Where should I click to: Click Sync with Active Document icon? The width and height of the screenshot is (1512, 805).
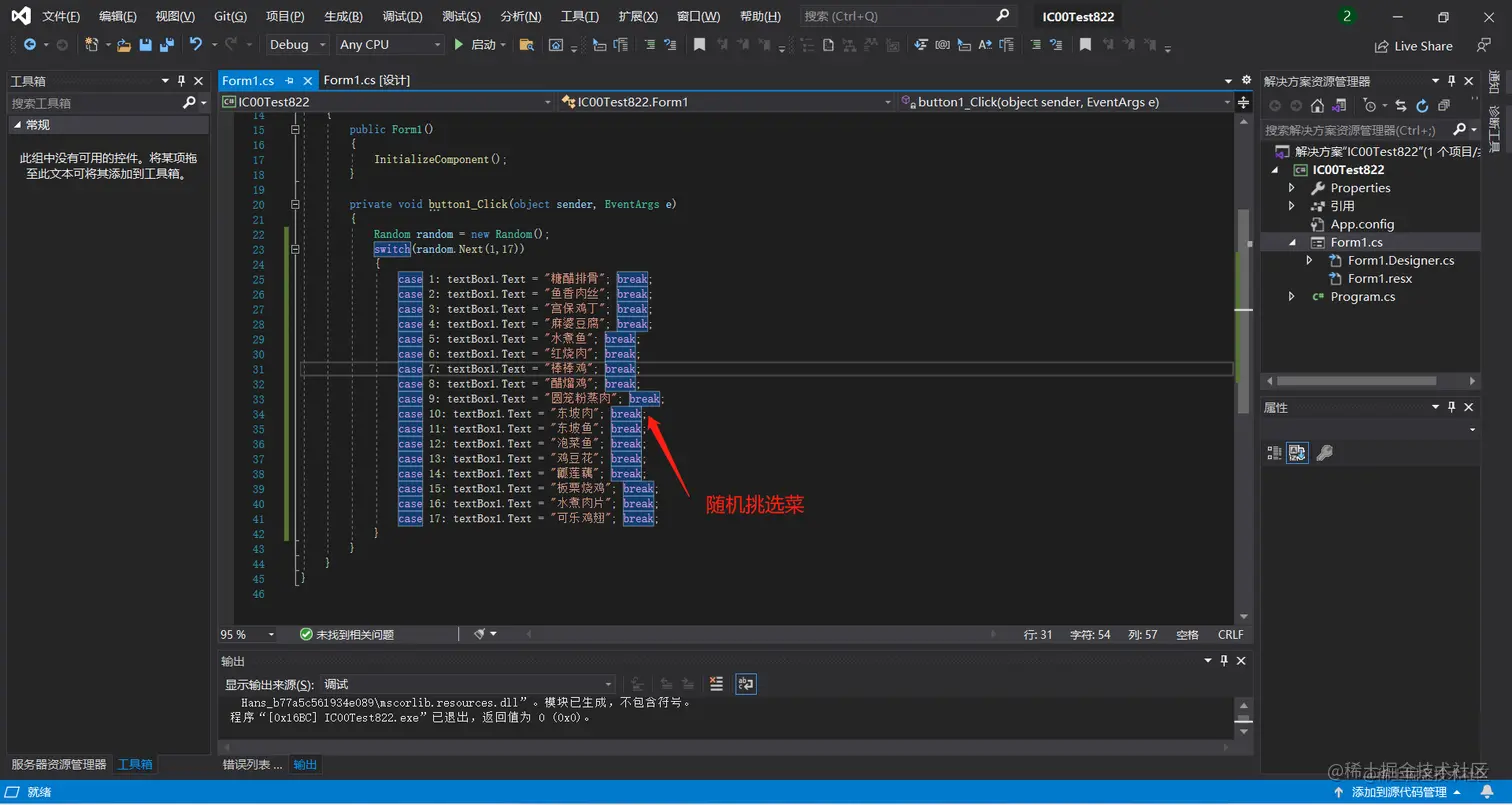point(1400,106)
